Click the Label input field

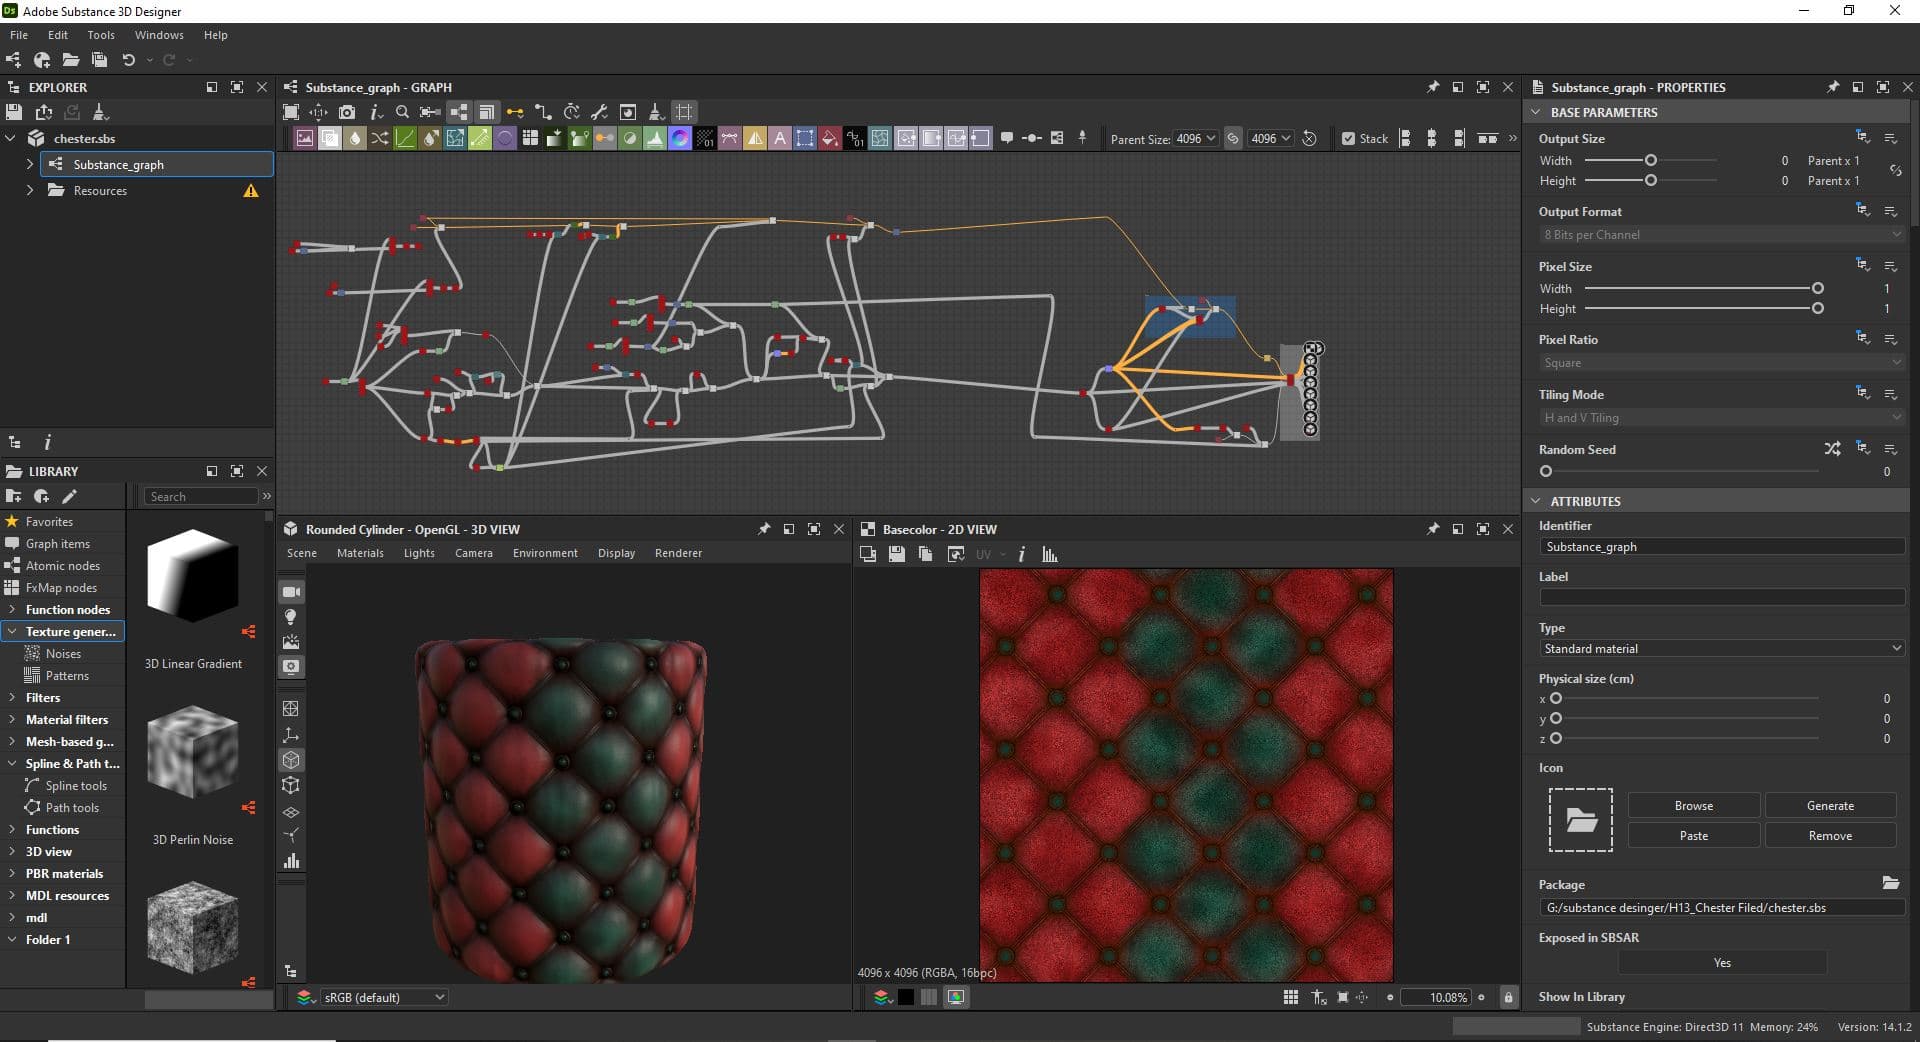pyautogui.click(x=1721, y=597)
